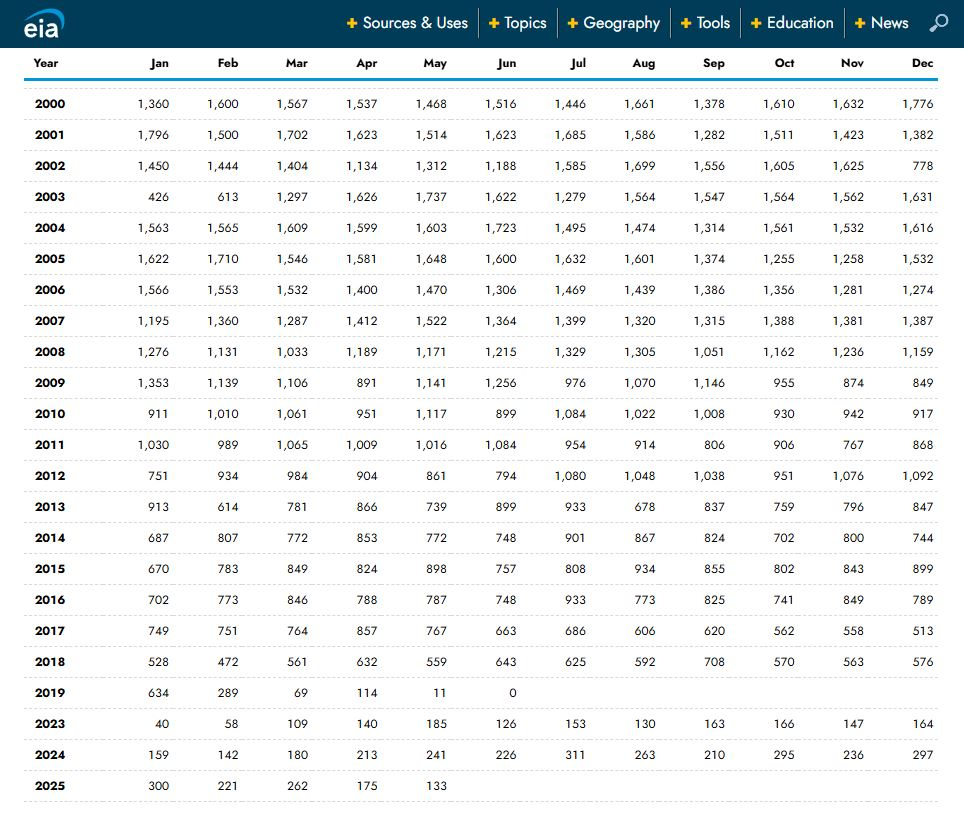Click the Jun column header
The width and height of the screenshot is (964, 823).
[x=507, y=63]
